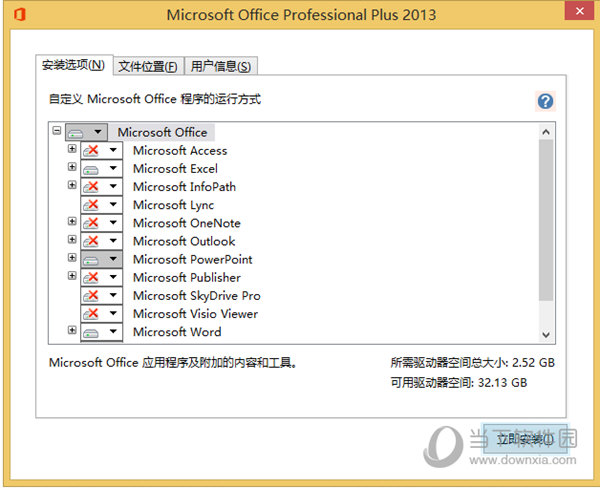600x488 pixels.
Task: Open install state dropdown for Microsoft InfoPath
Action: coord(101,186)
